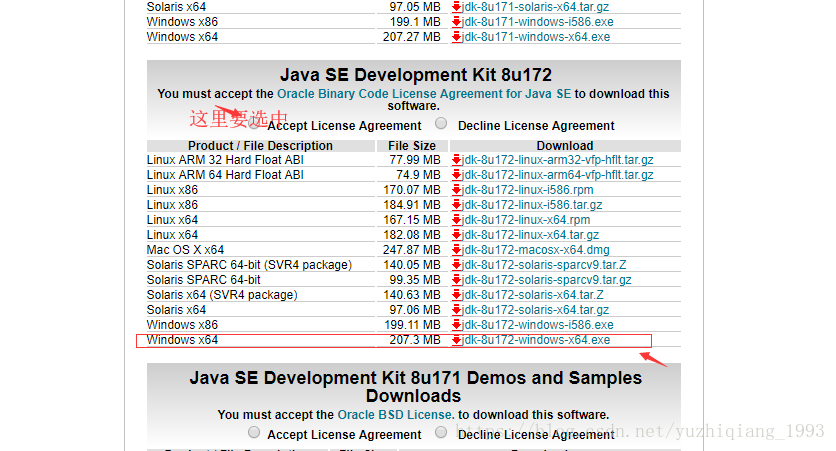Click download arrow icon for jdk-8u172-linux-arm32-vfp-hflt.tar.gz
This screenshot has height=451, width=836.
pos(456,160)
